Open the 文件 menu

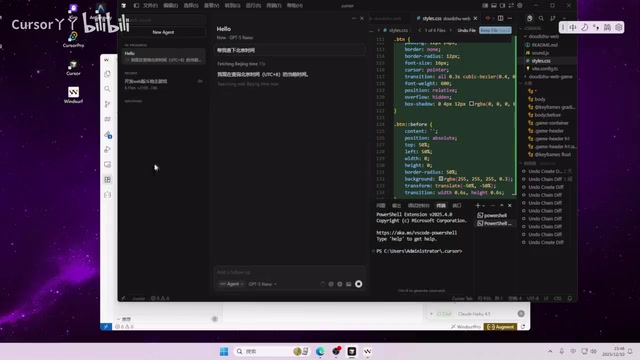(150, 6)
